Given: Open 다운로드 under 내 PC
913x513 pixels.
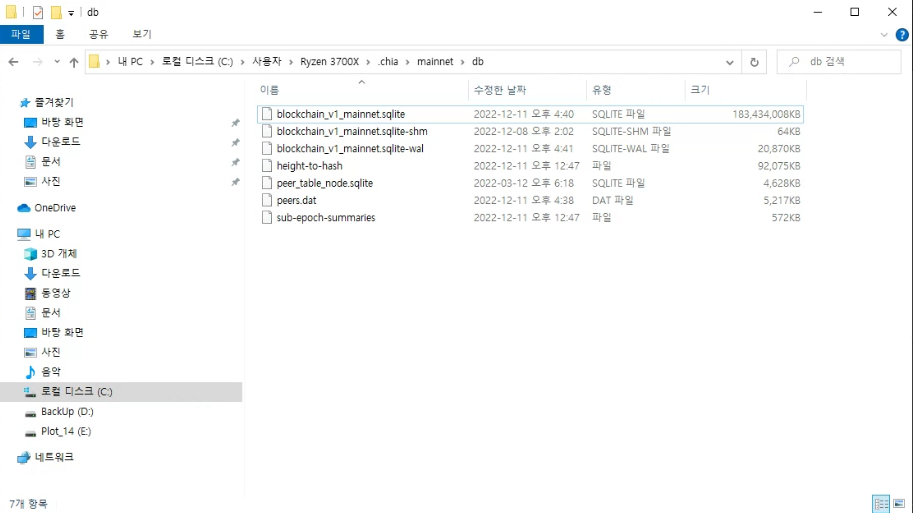Looking at the screenshot, I should 61,273.
